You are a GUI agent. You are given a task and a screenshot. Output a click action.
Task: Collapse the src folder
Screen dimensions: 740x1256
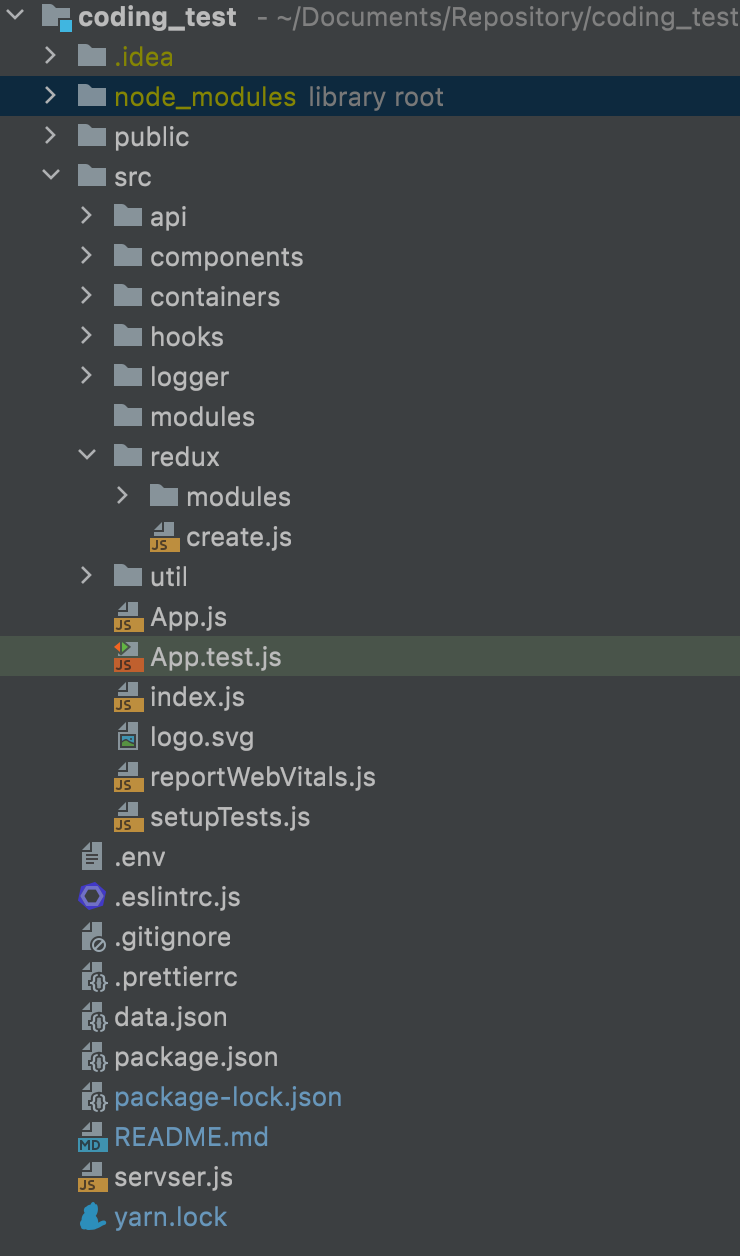[x=51, y=176]
